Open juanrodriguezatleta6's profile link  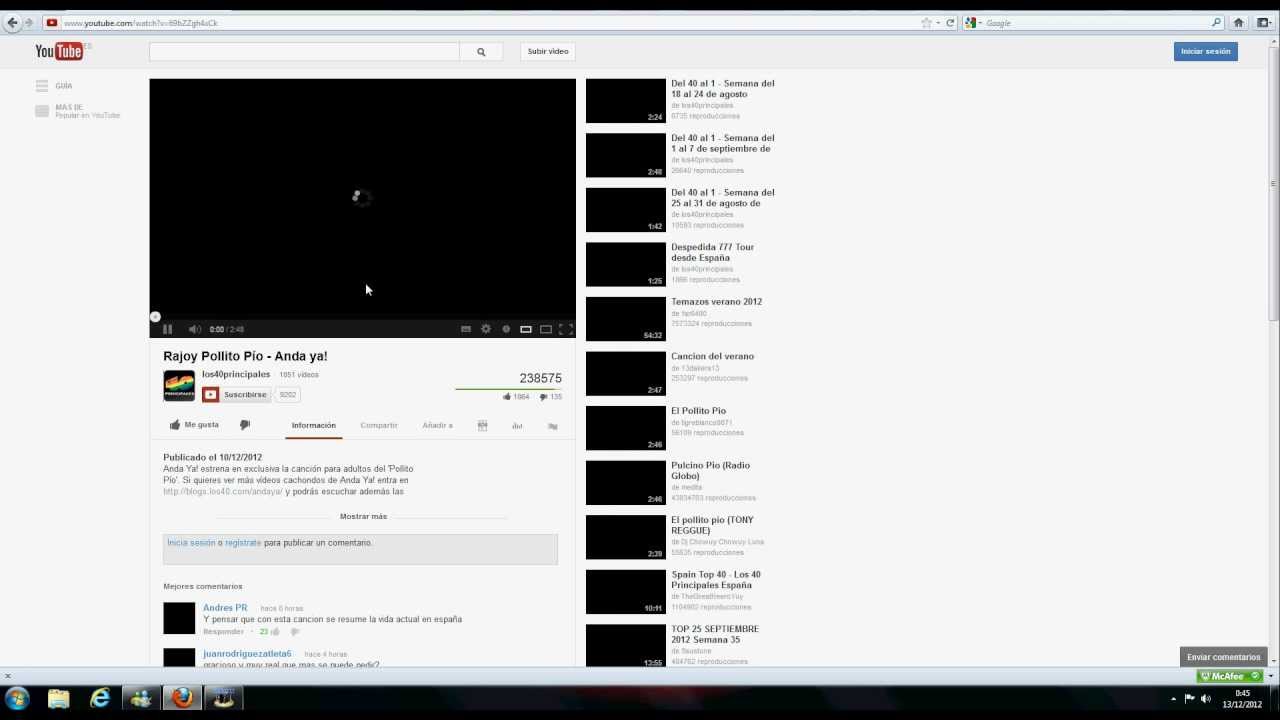point(247,654)
